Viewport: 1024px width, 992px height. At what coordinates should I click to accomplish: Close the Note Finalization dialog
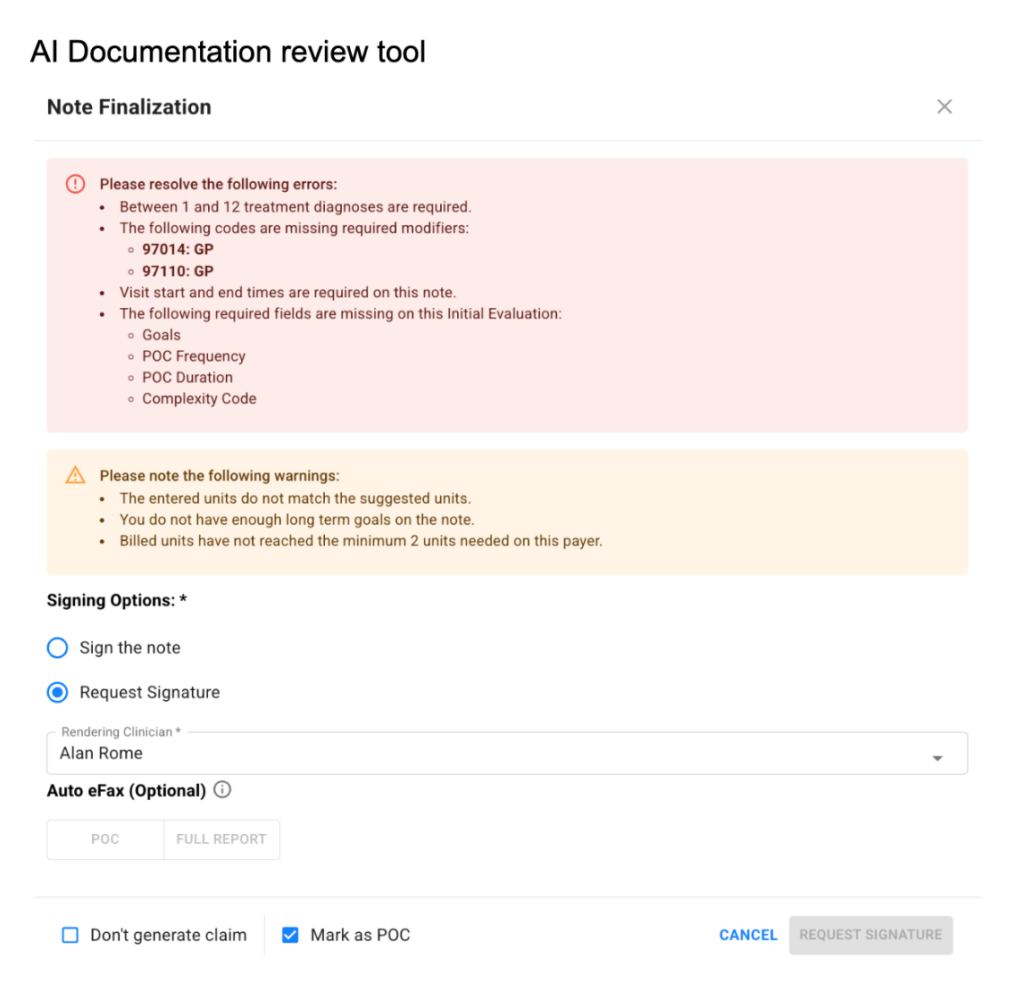(x=944, y=107)
